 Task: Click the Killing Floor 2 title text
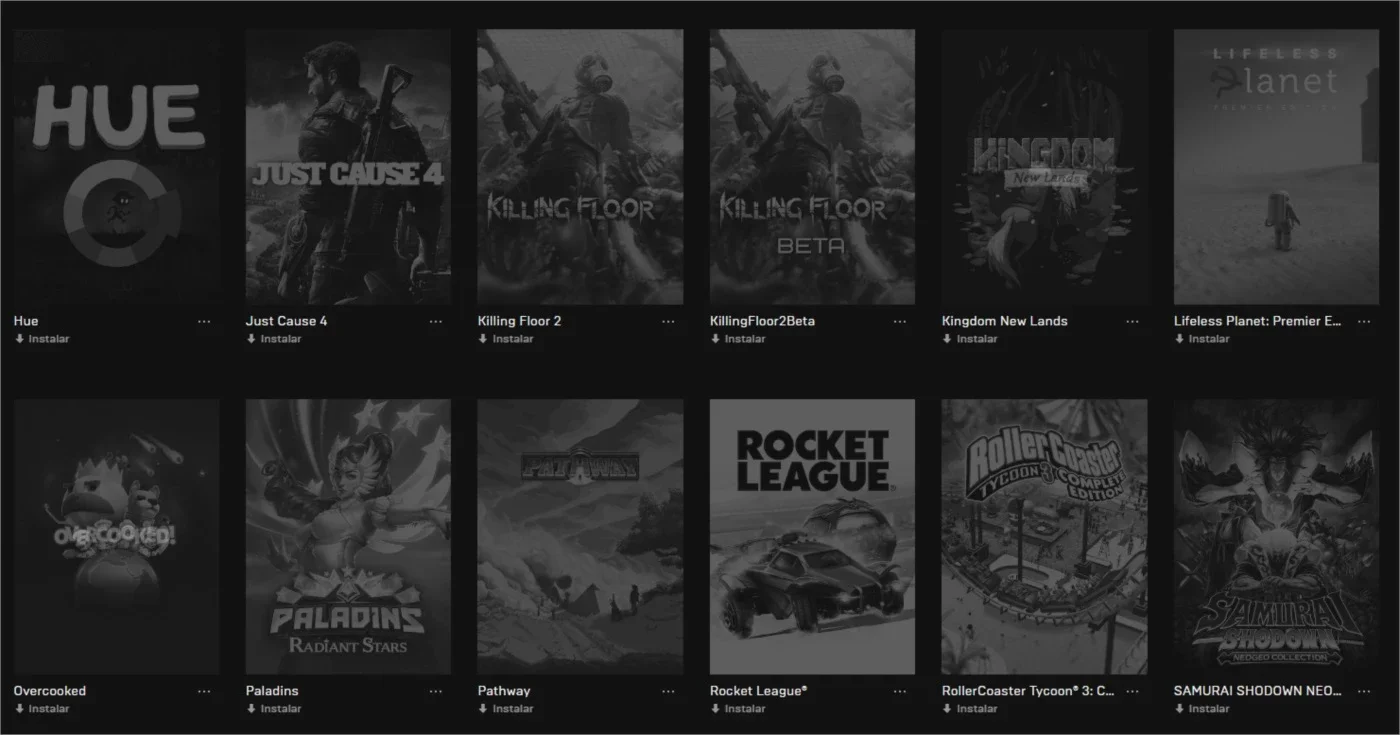(x=520, y=321)
